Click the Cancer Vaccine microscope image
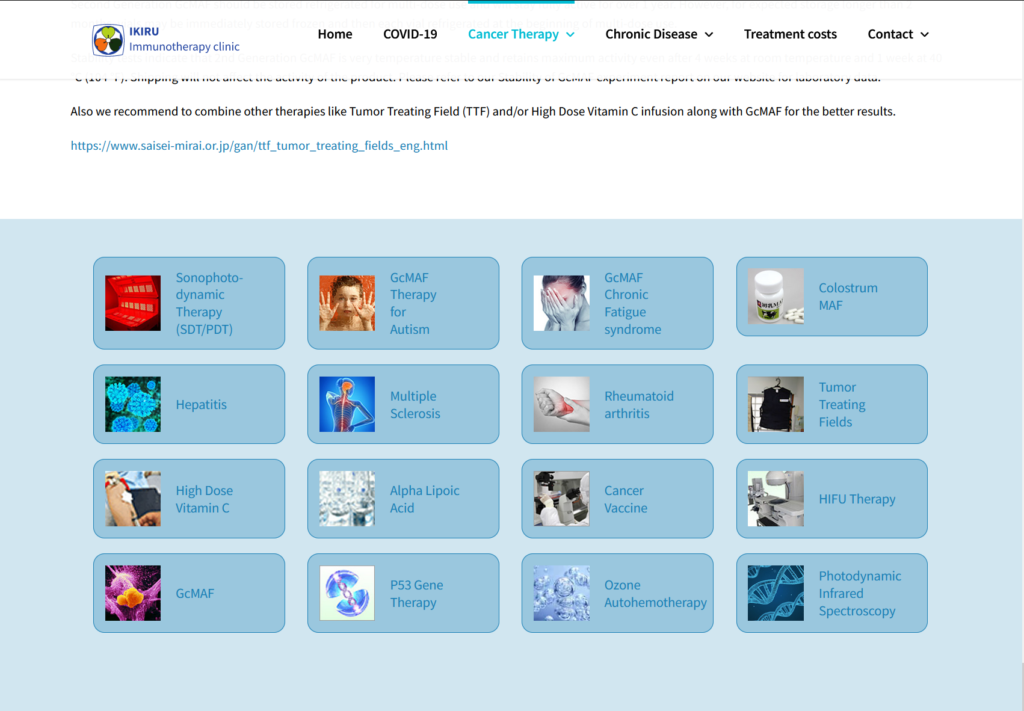Image resolution: width=1024 pixels, height=711 pixels. [x=561, y=499]
